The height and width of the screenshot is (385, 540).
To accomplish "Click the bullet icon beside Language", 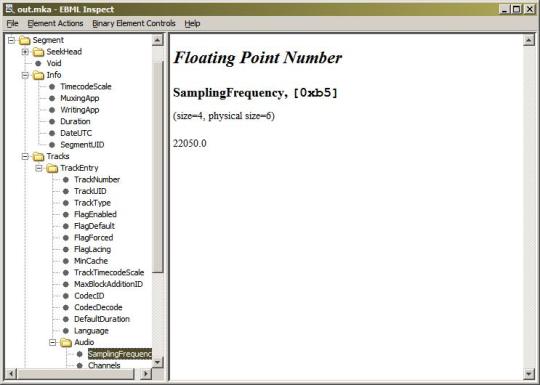I will coord(66,331).
